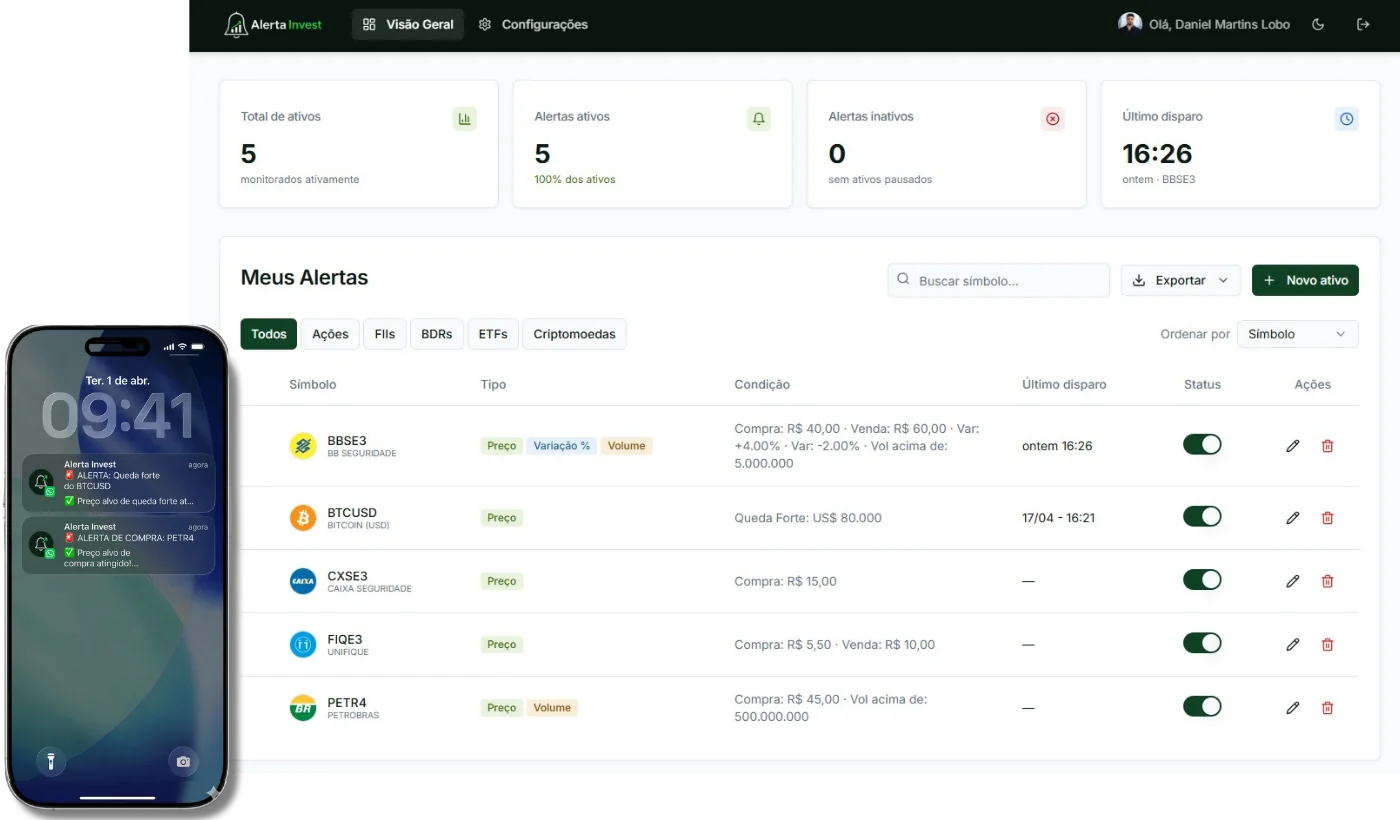The image size is (1400, 820).
Task: Click the Alerta Invest bell logo
Action: (236, 24)
